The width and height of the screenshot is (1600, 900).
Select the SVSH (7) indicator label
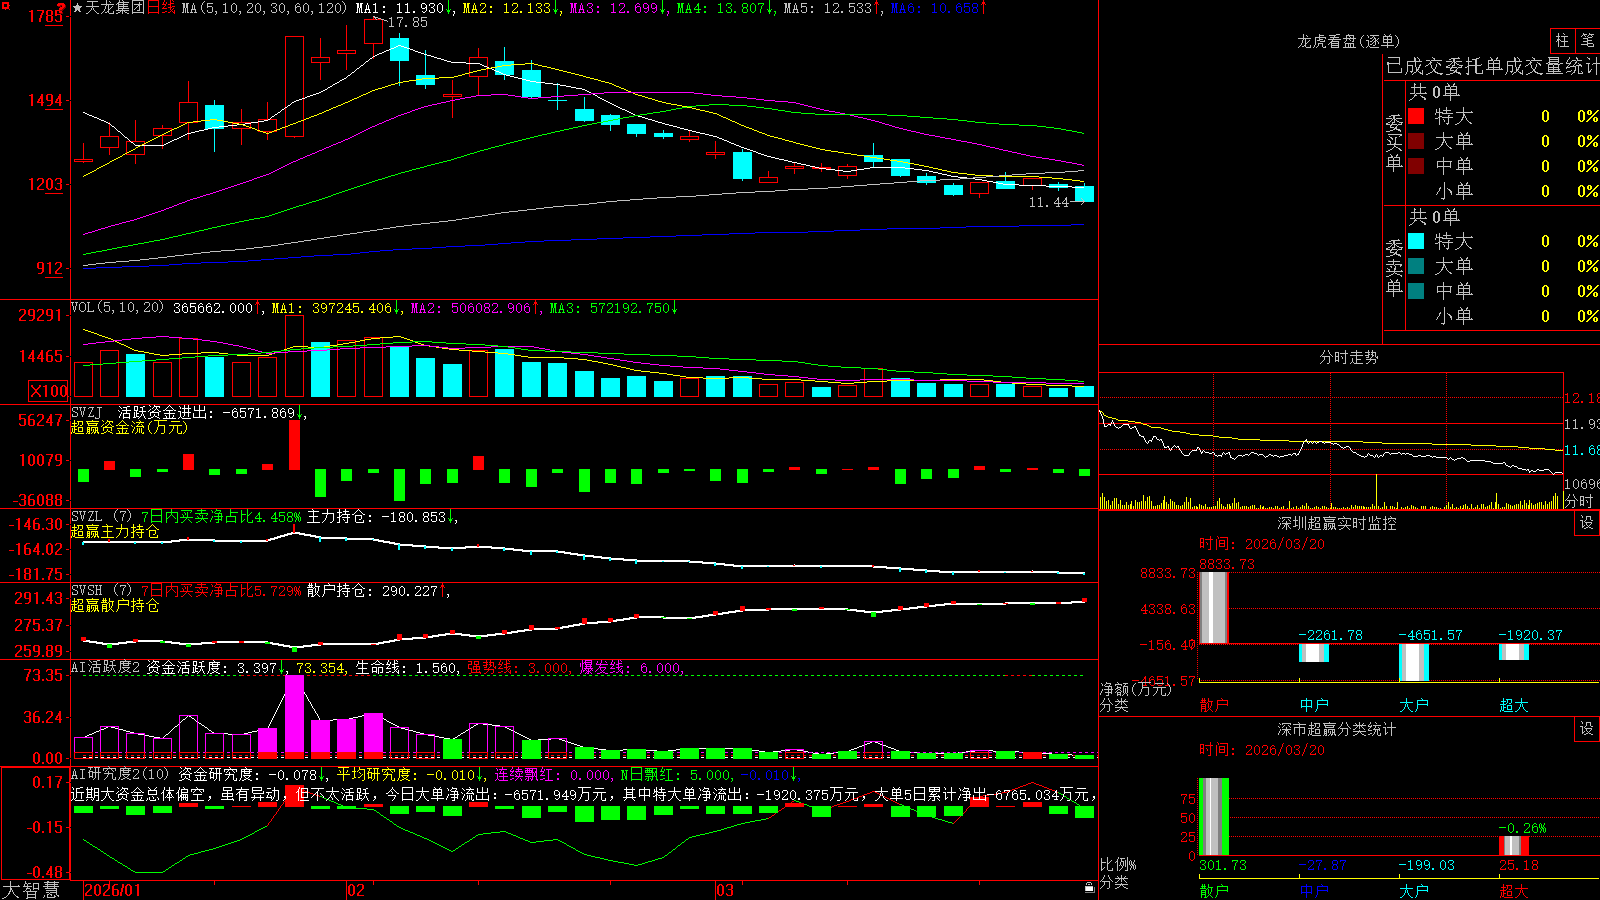pyautogui.click(x=101, y=590)
